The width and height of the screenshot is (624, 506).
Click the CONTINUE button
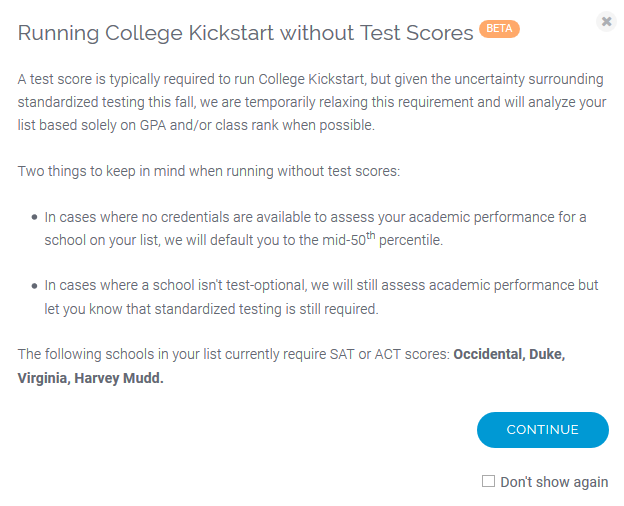[542, 430]
